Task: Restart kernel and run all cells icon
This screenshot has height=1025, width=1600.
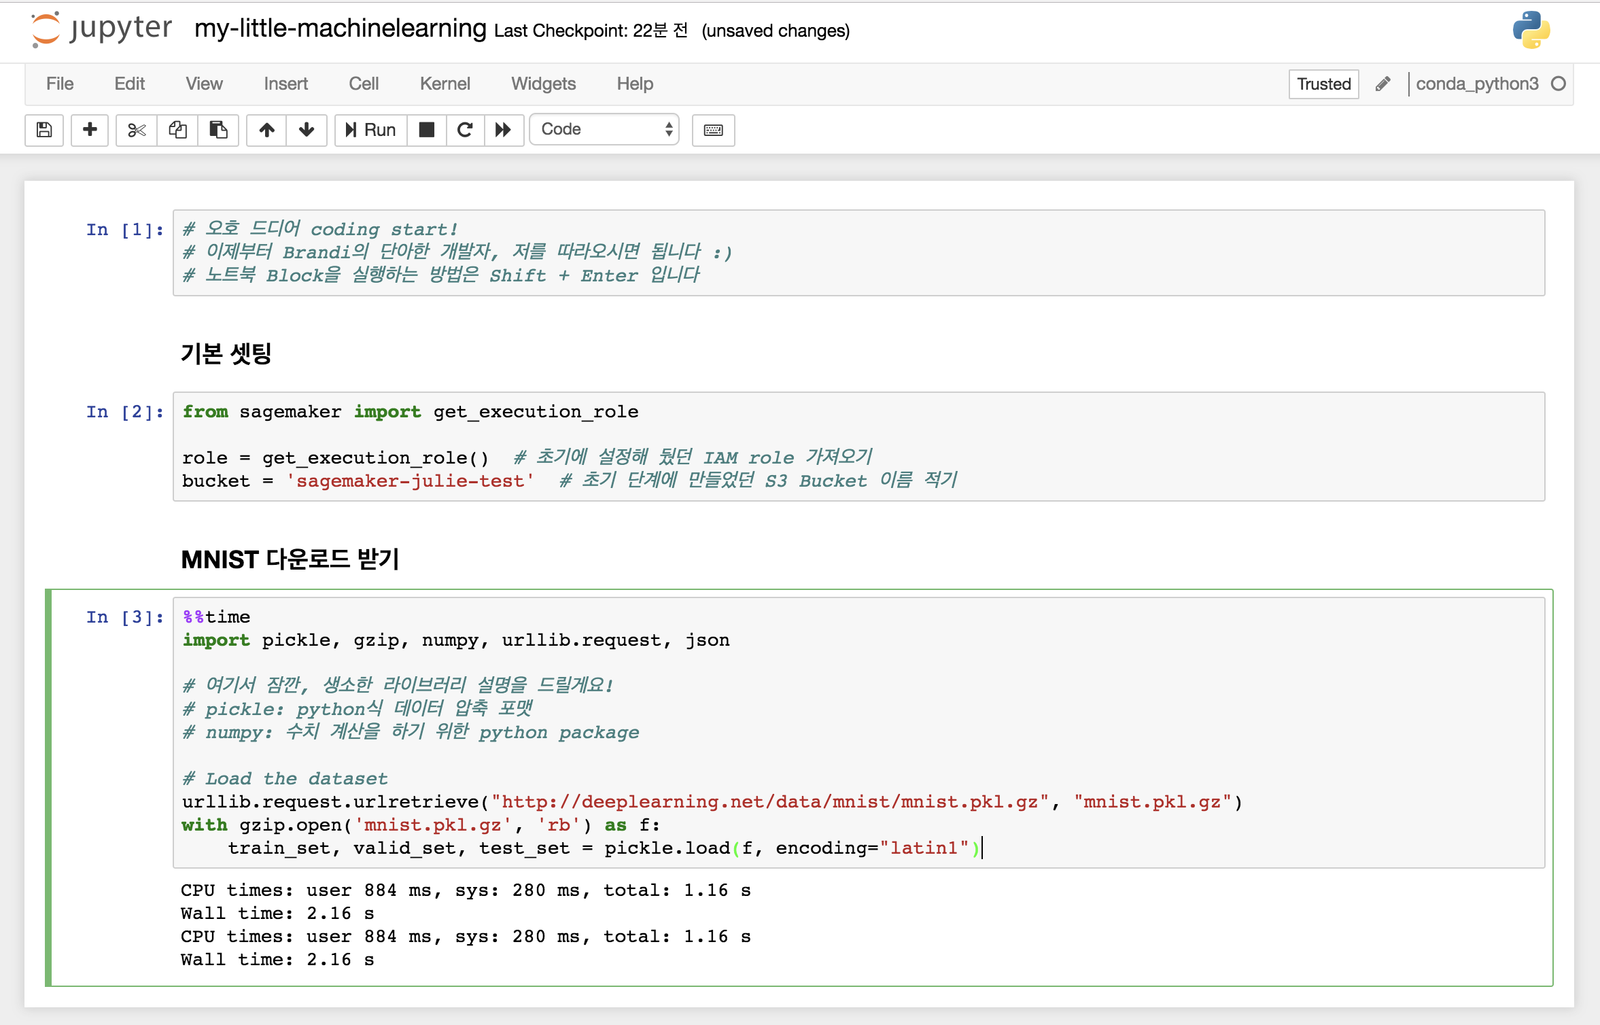Action: tap(503, 130)
